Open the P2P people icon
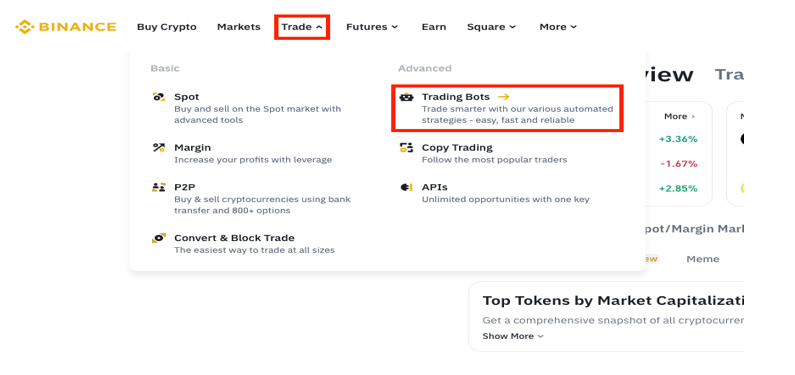795x375 pixels. [159, 187]
